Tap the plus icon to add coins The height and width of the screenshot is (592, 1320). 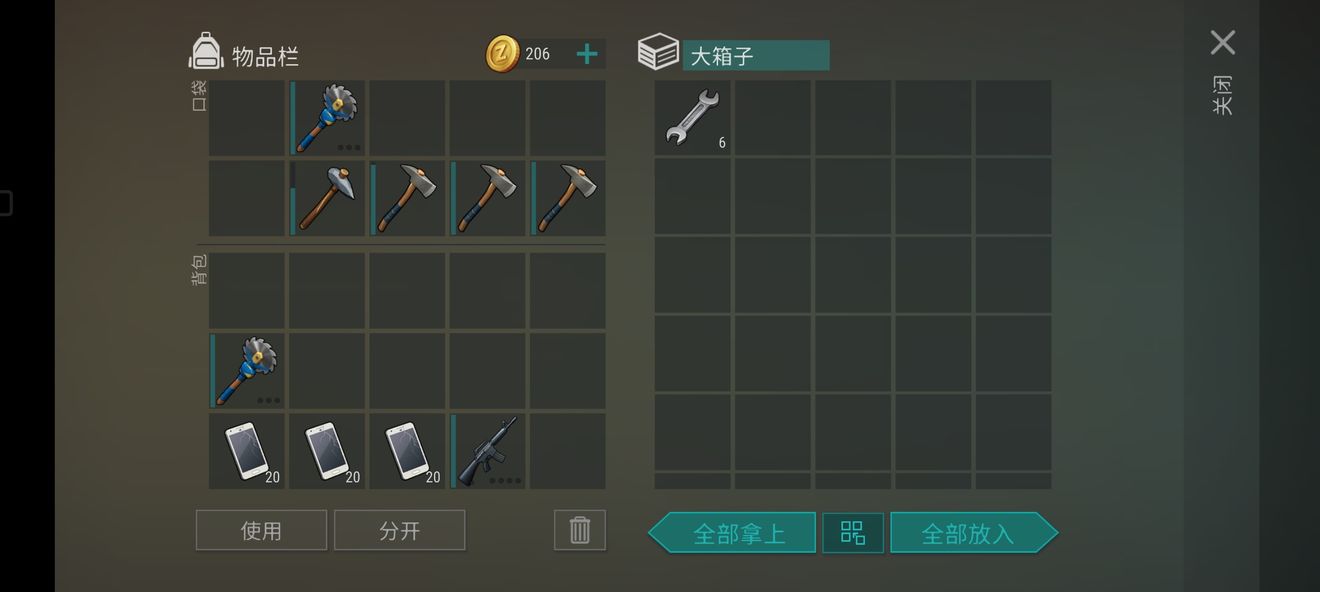pos(587,54)
